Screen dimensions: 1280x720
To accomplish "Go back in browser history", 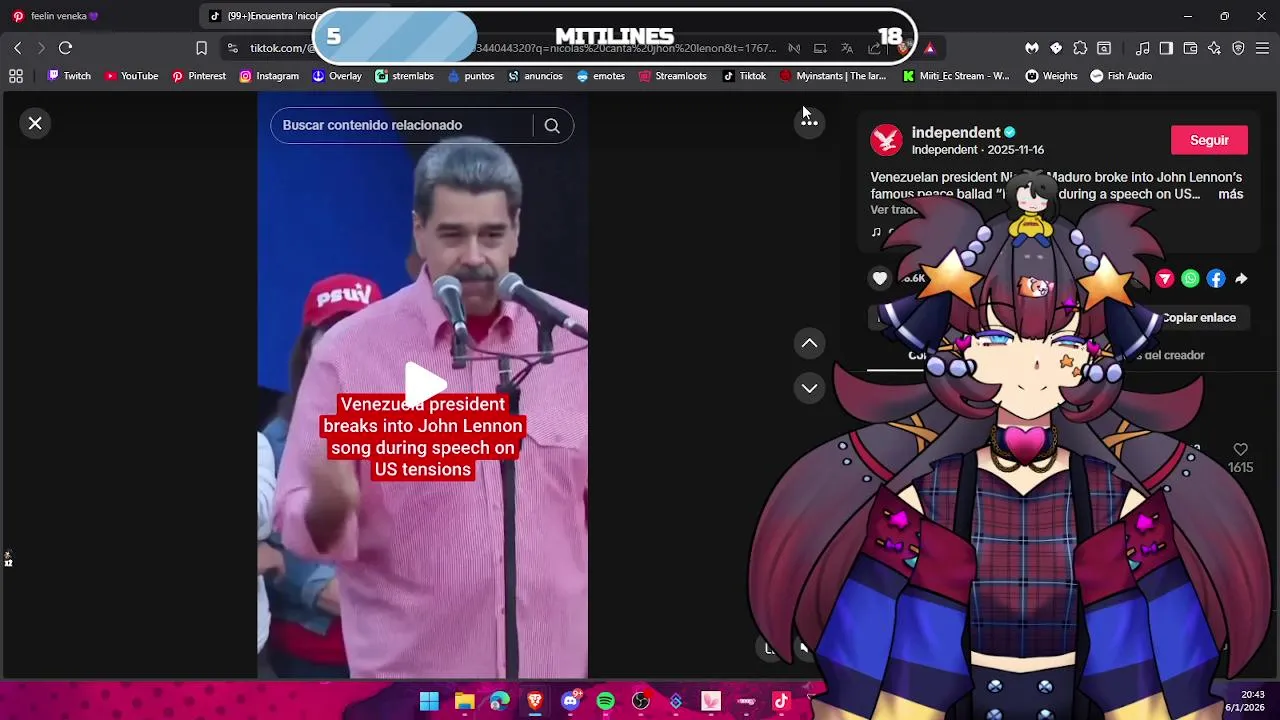I will click(17, 48).
